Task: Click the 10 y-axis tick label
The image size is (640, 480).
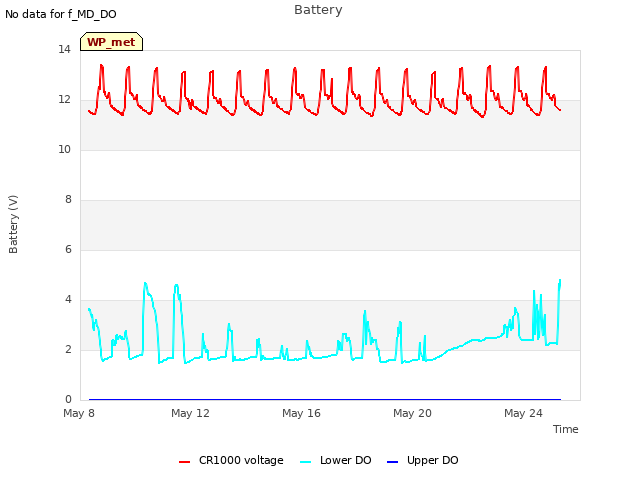Action: 64,150
